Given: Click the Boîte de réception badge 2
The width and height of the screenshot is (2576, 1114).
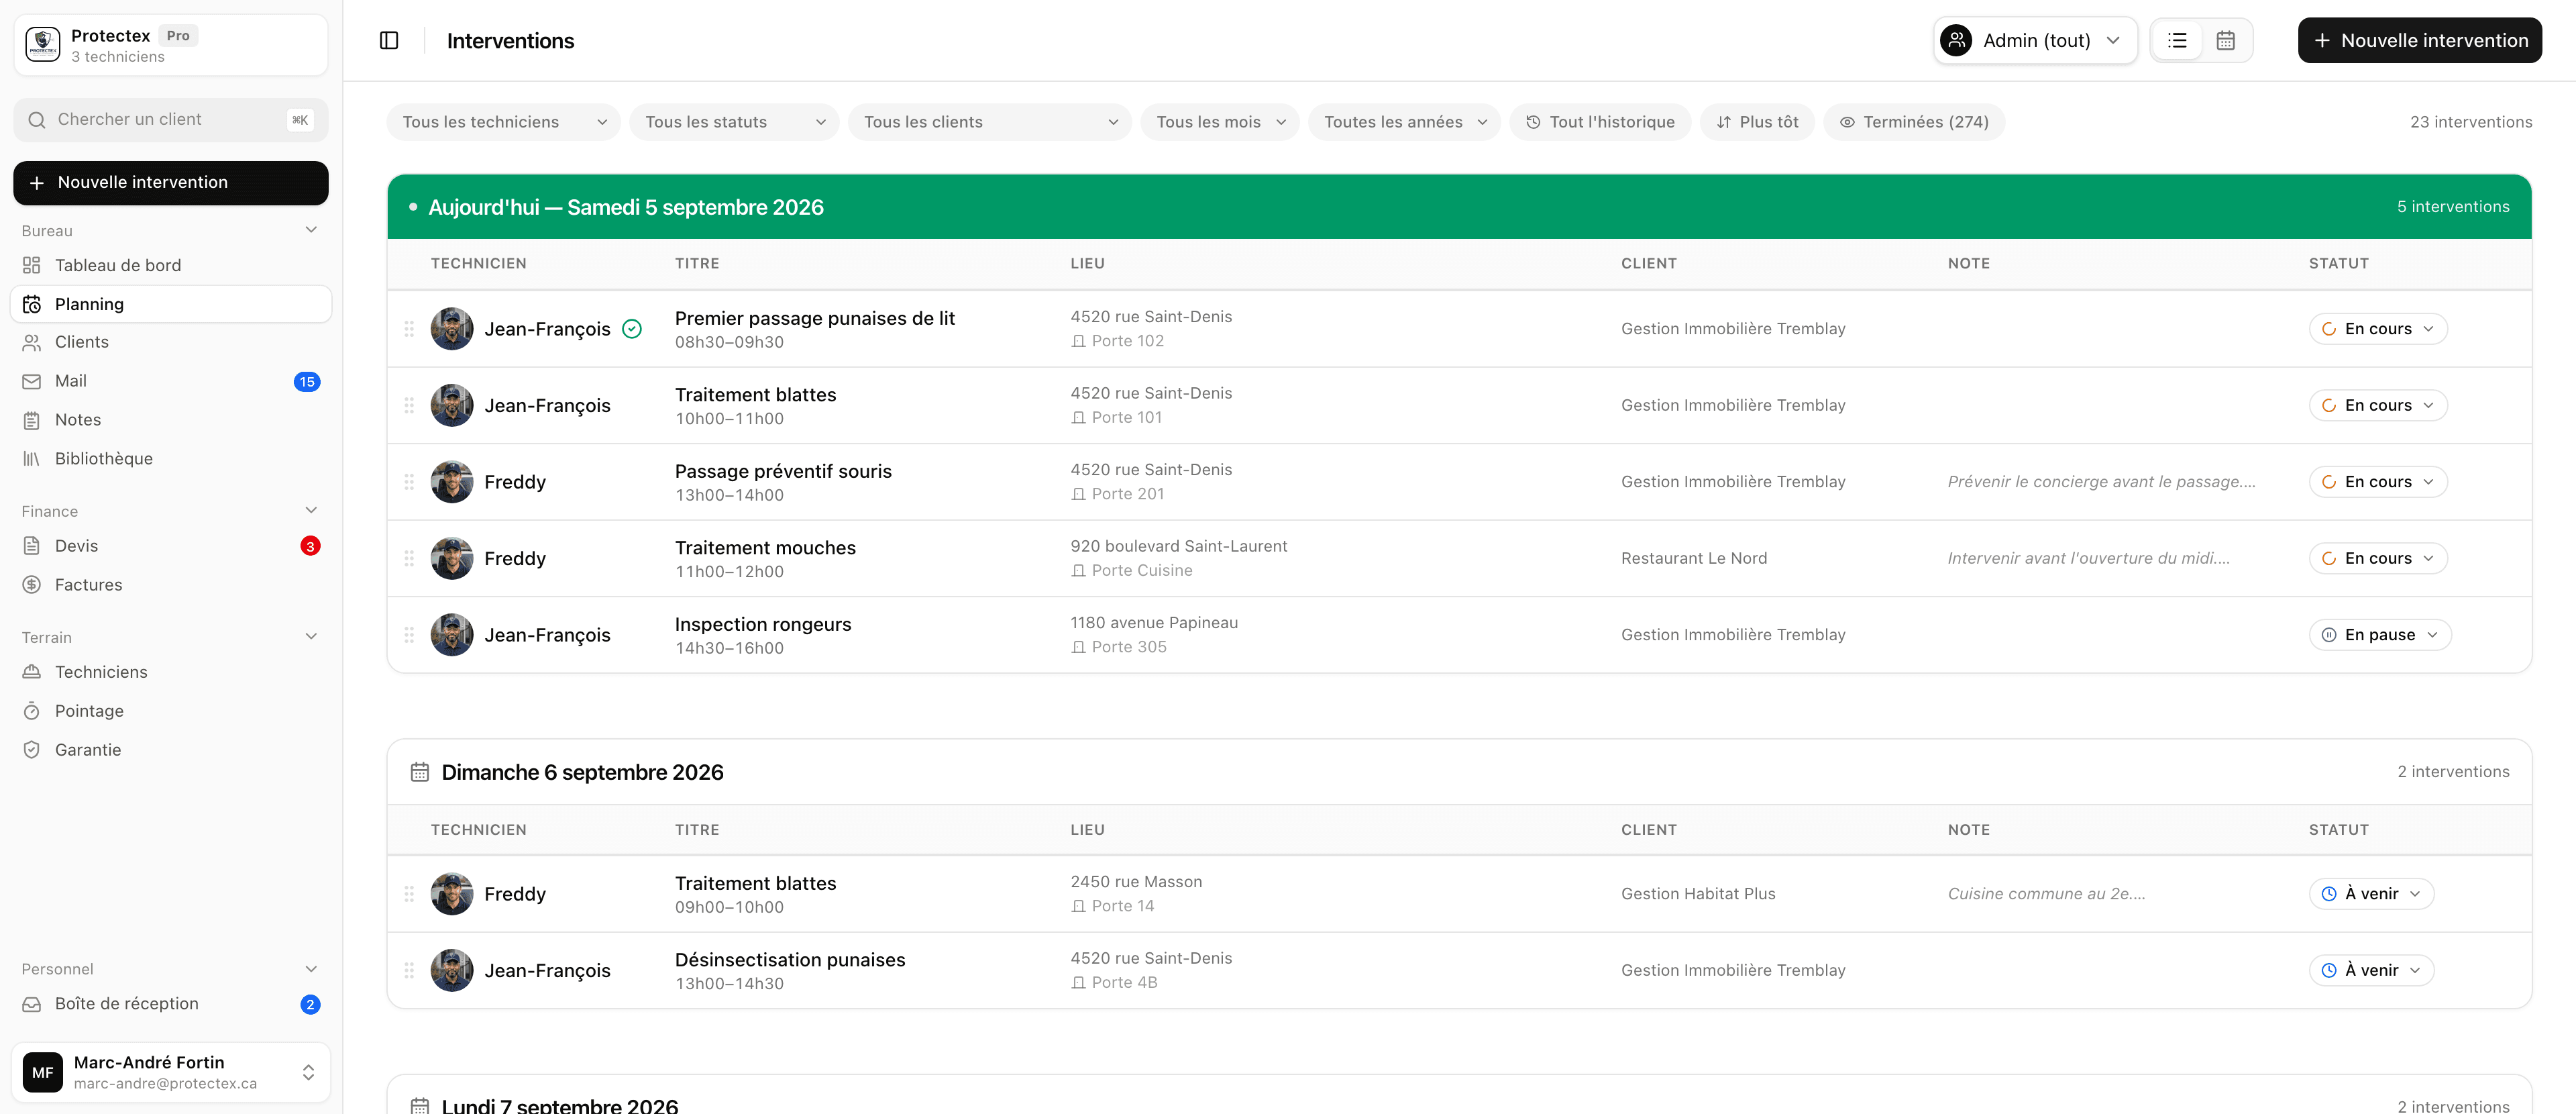Looking at the screenshot, I should click(x=310, y=1005).
